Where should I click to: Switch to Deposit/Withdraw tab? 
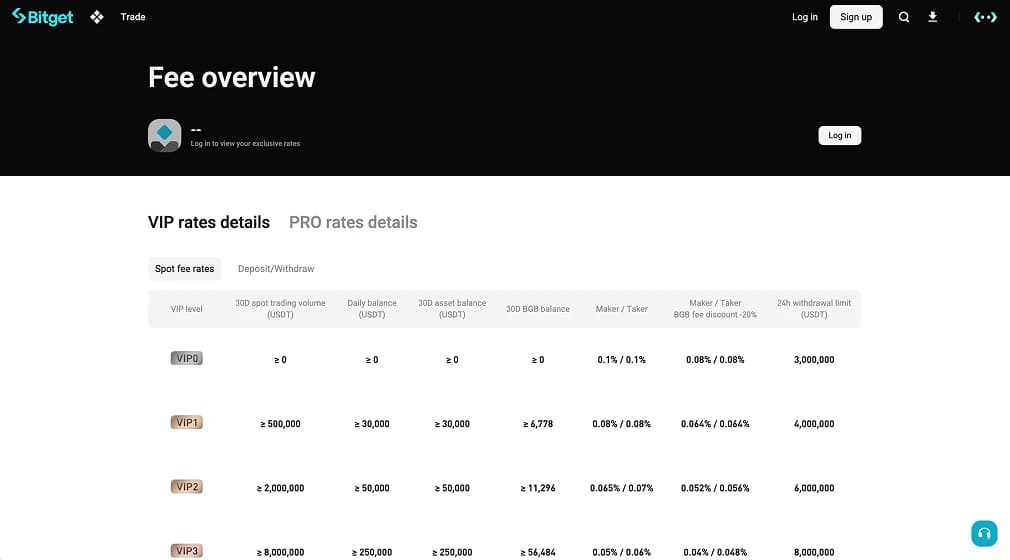click(276, 269)
